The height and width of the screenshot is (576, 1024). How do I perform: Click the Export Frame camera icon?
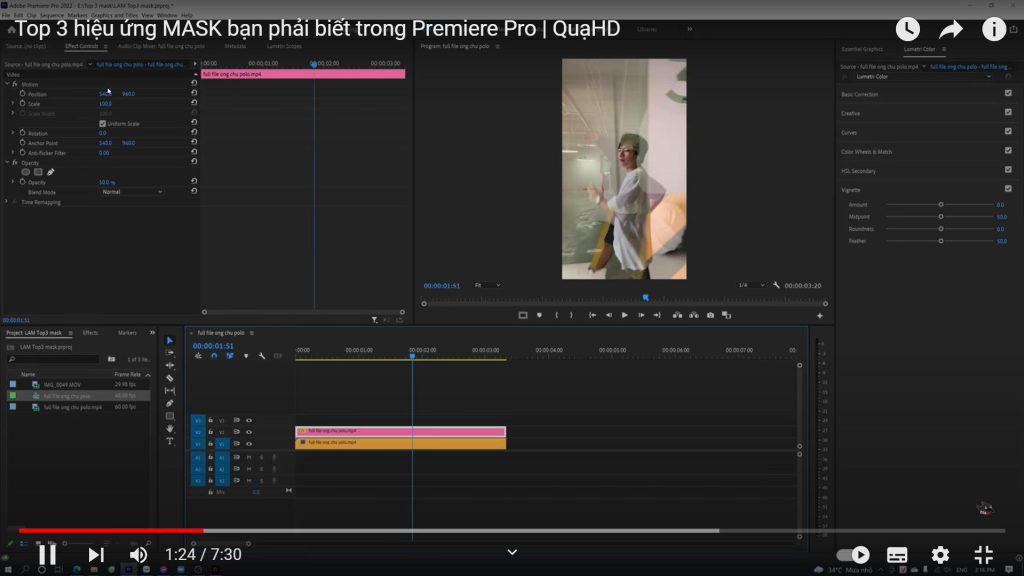tap(711, 315)
